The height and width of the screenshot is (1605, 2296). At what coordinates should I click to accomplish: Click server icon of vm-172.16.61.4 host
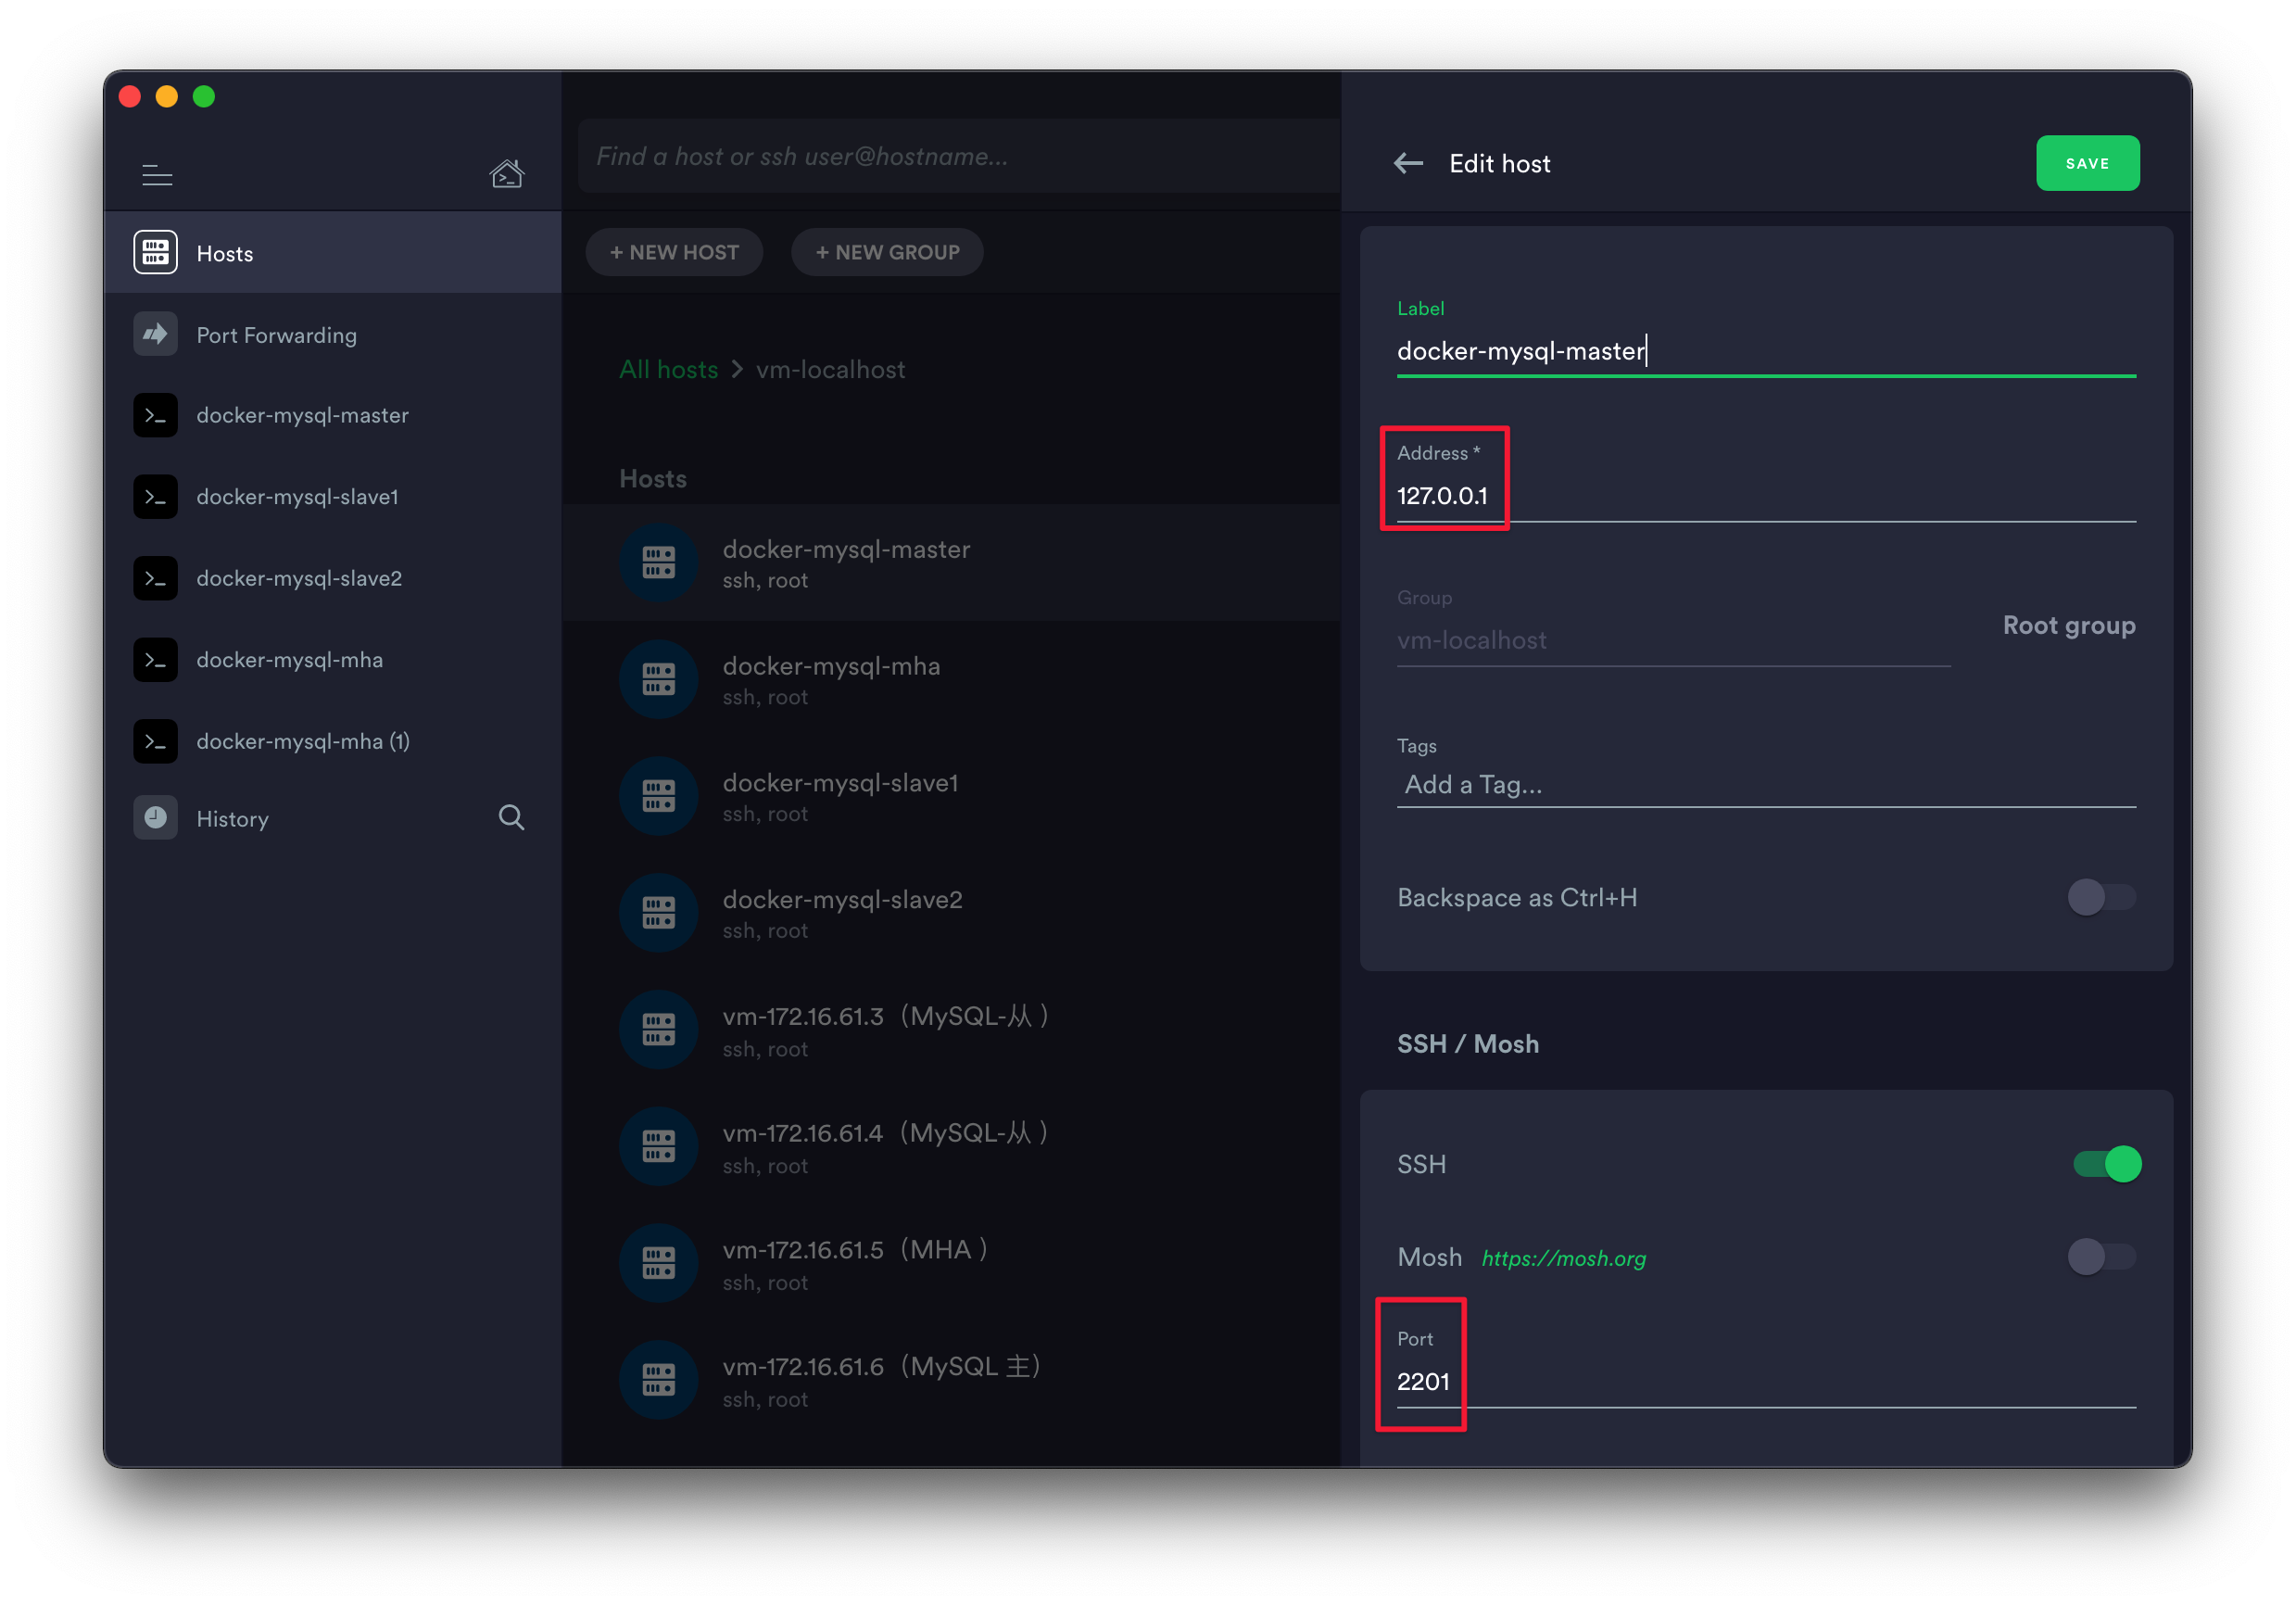[x=658, y=1147]
